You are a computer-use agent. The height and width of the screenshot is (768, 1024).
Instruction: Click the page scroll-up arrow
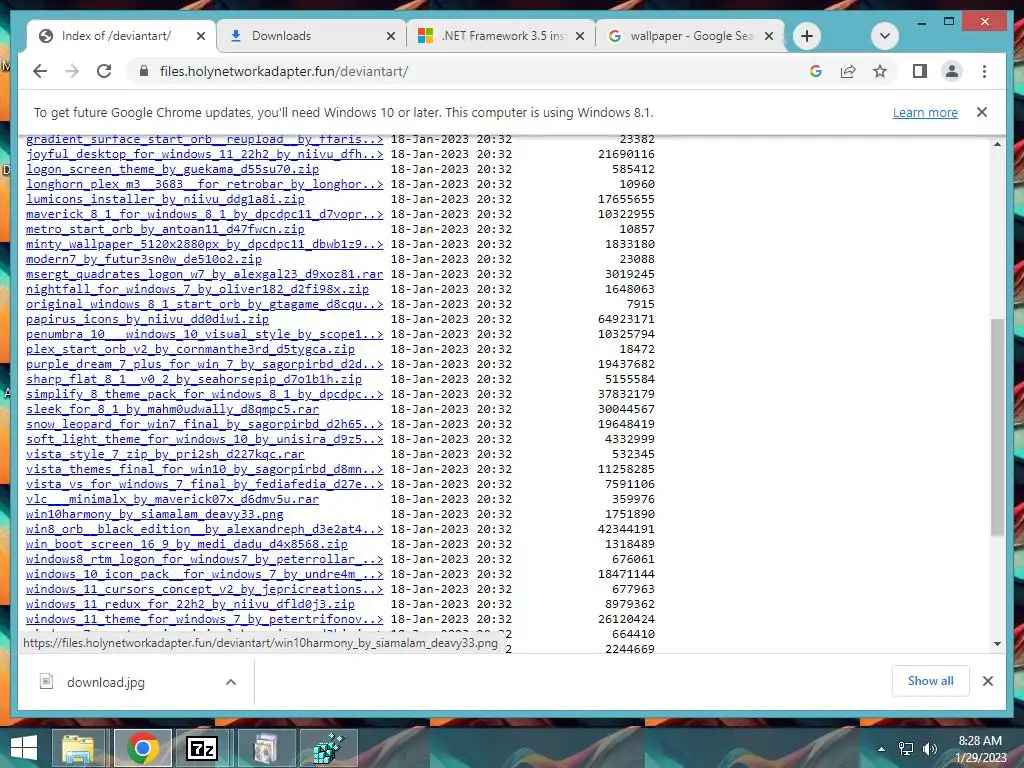tap(997, 144)
